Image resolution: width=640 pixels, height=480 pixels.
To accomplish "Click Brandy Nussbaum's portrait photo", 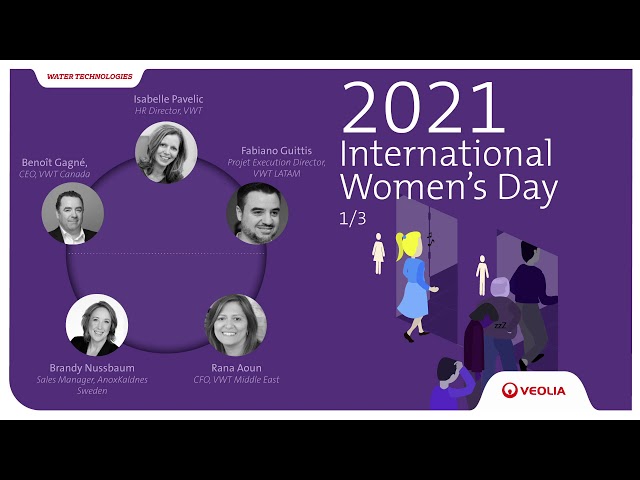I will [97, 325].
